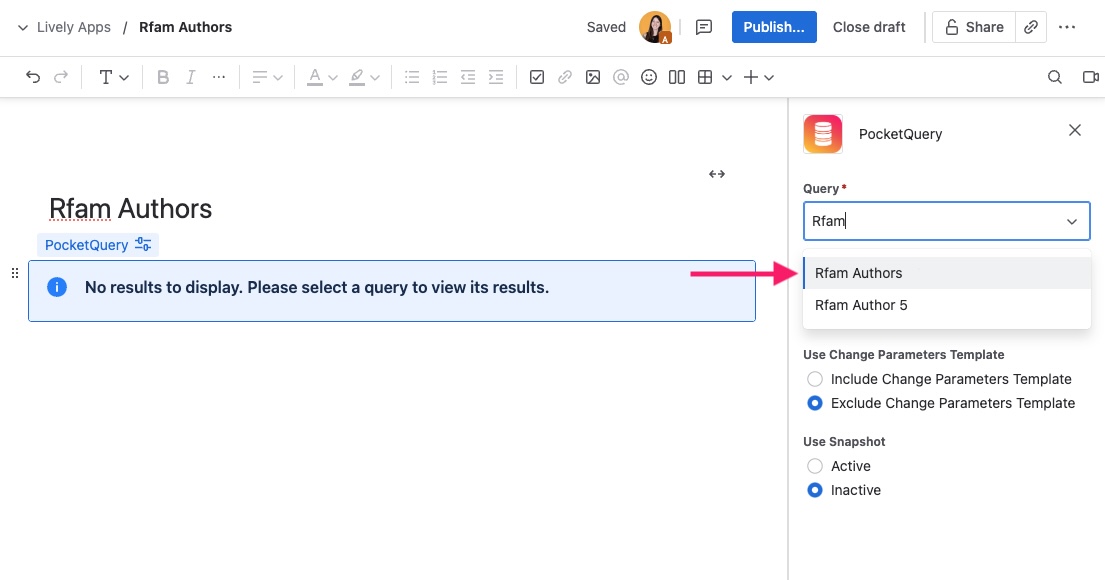Insert a link
The height and width of the screenshot is (580, 1105).
[x=564, y=77]
